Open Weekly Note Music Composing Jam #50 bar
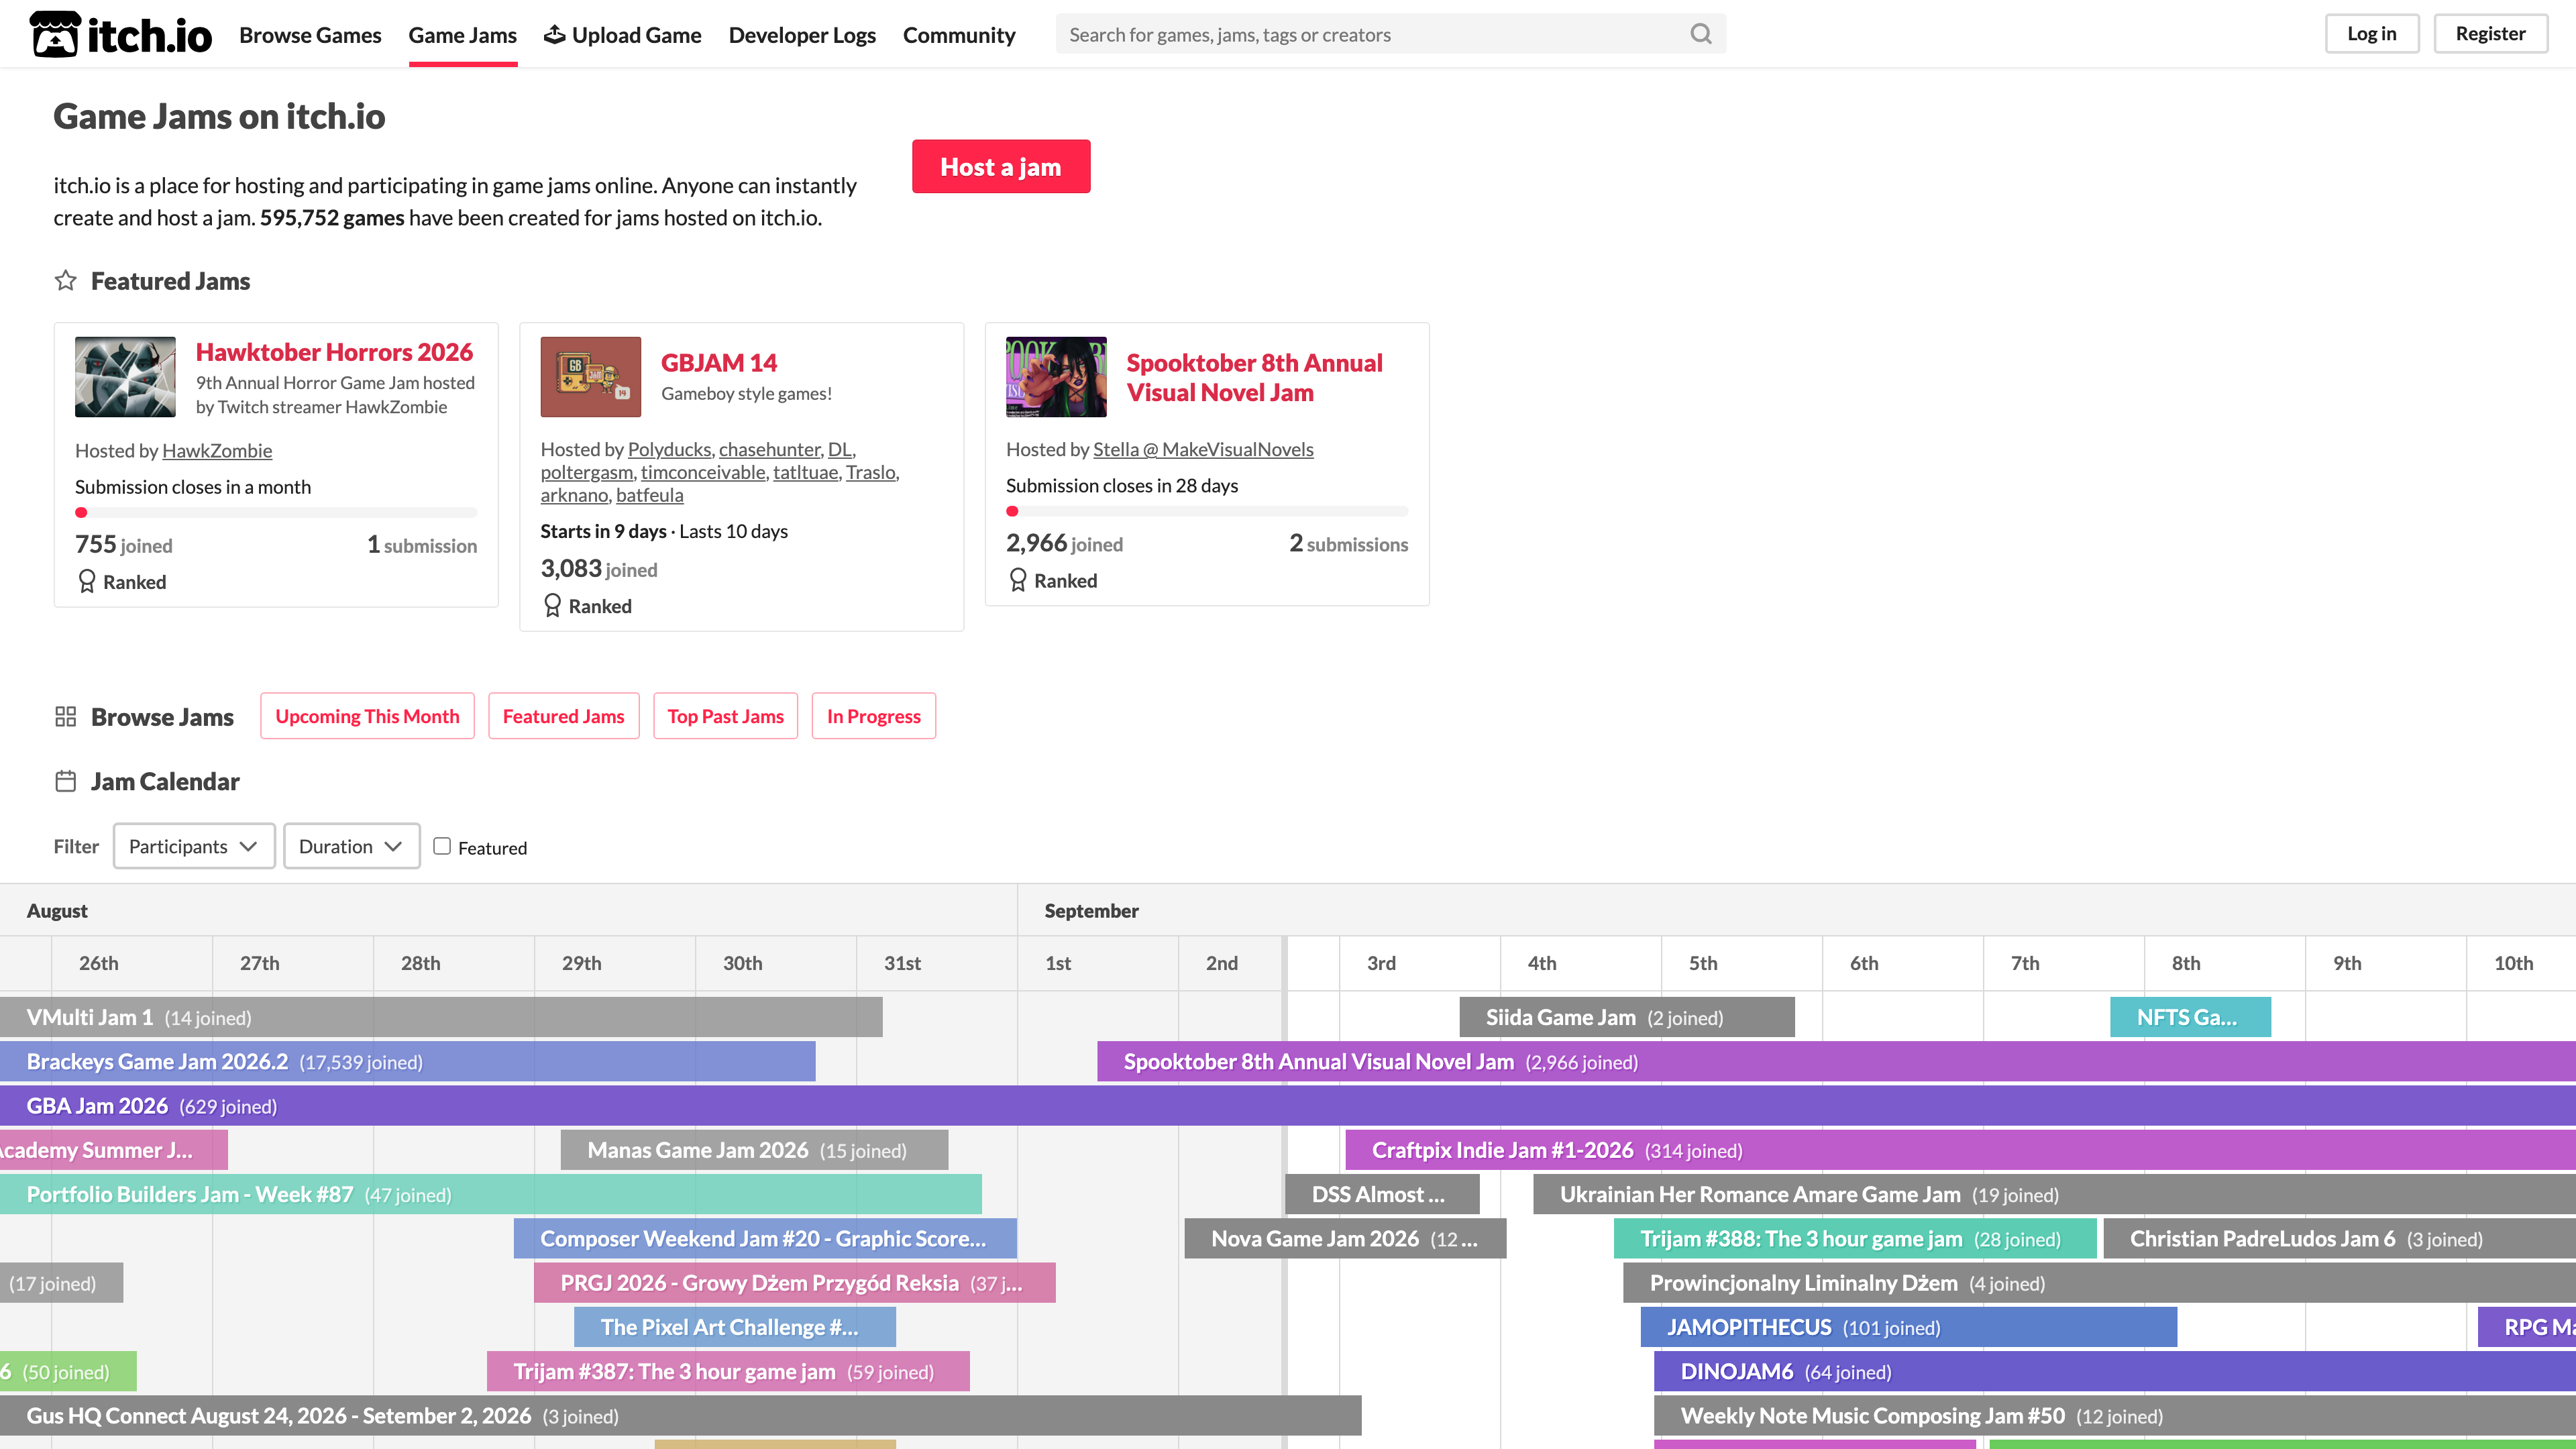2576x1449 pixels. click(x=2115, y=1416)
